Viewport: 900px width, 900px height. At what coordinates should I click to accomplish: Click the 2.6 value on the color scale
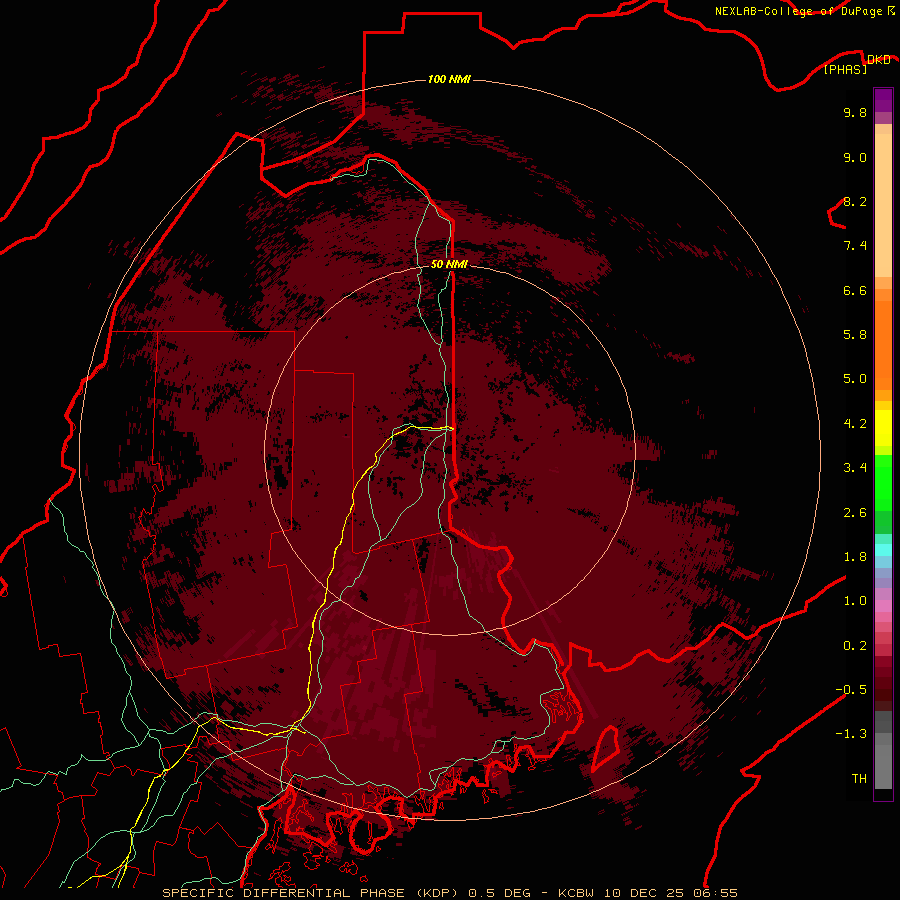click(855, 513)
